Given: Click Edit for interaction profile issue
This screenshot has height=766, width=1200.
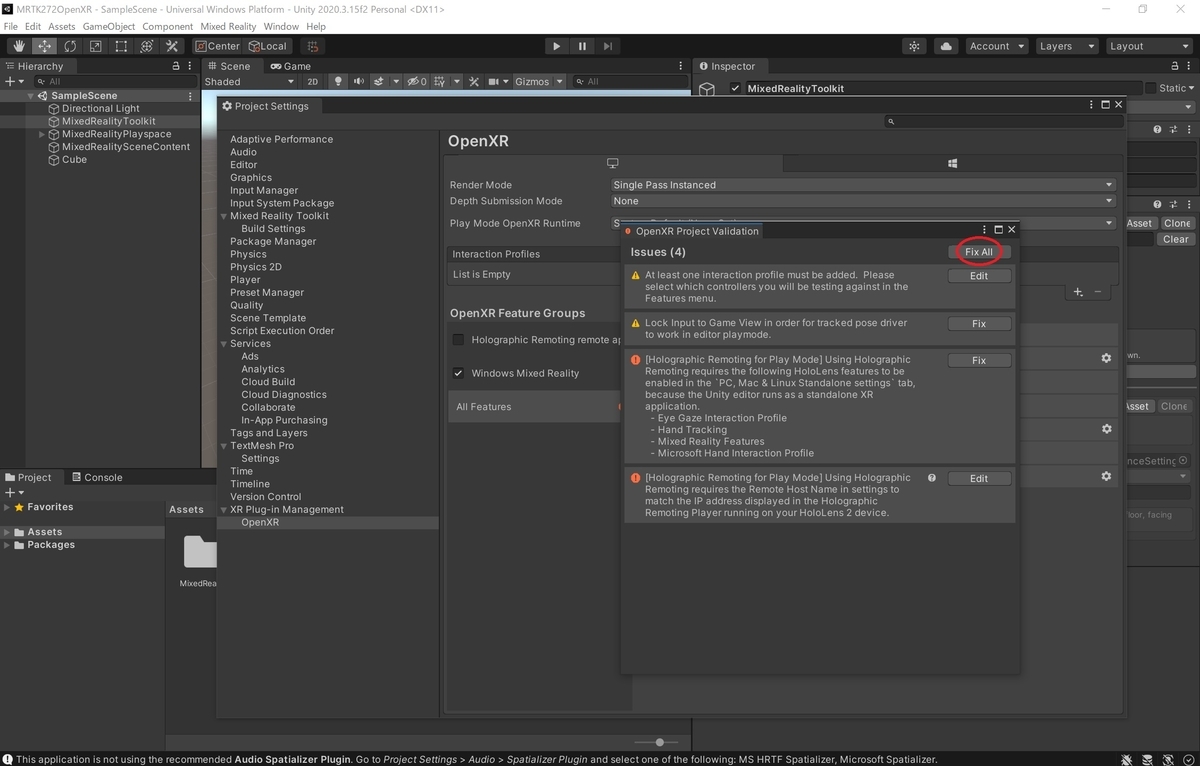Looking at the screenshot, I should 979,276.
